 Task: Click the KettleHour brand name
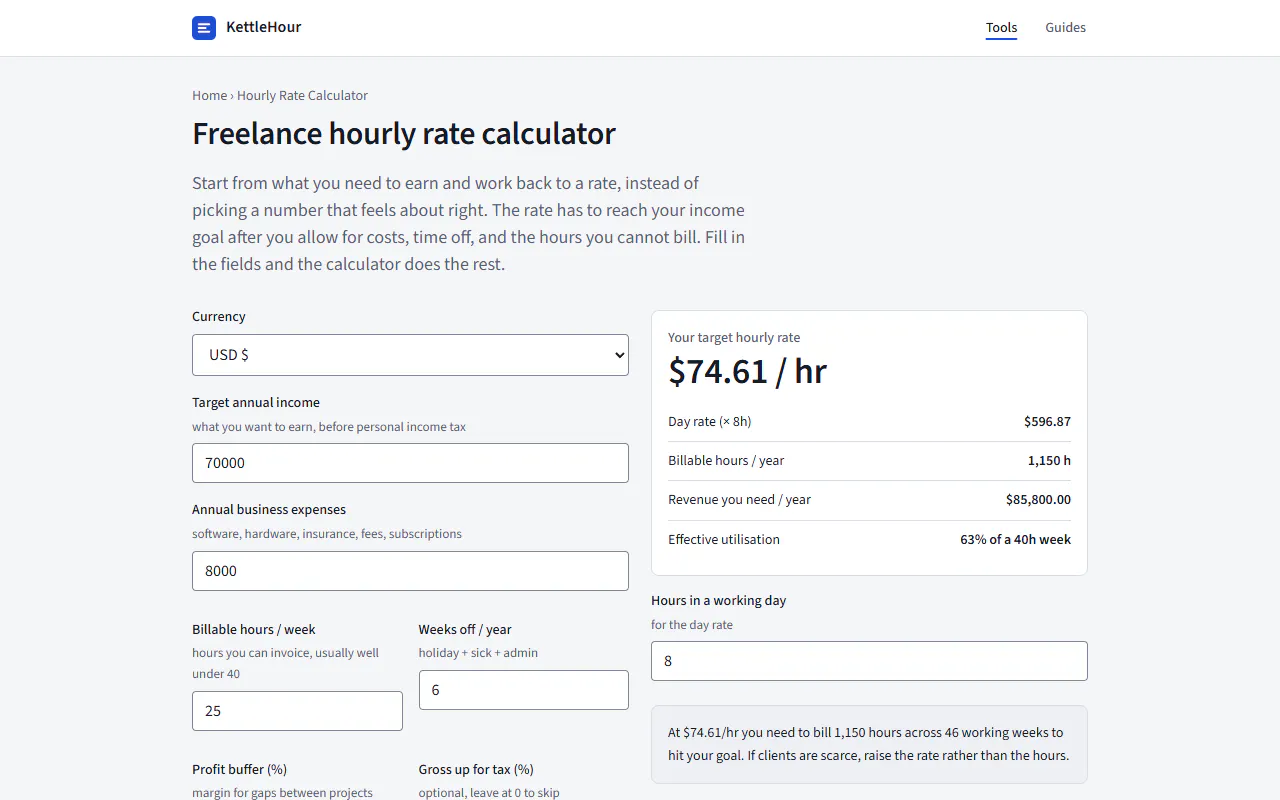coord(263,28)
